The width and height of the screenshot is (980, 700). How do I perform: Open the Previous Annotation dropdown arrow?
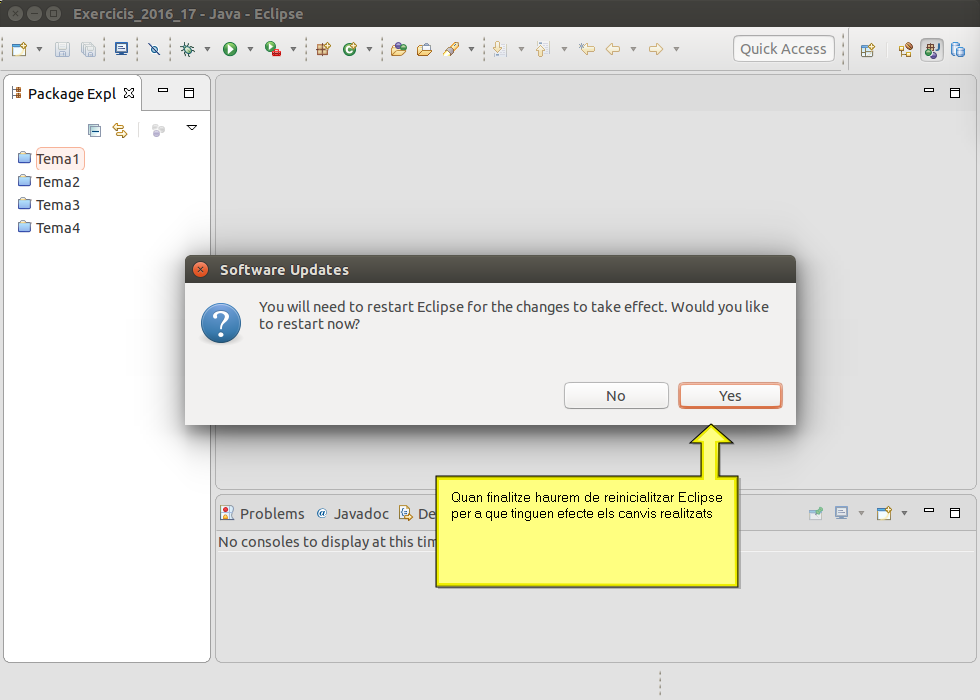[564, 49]
